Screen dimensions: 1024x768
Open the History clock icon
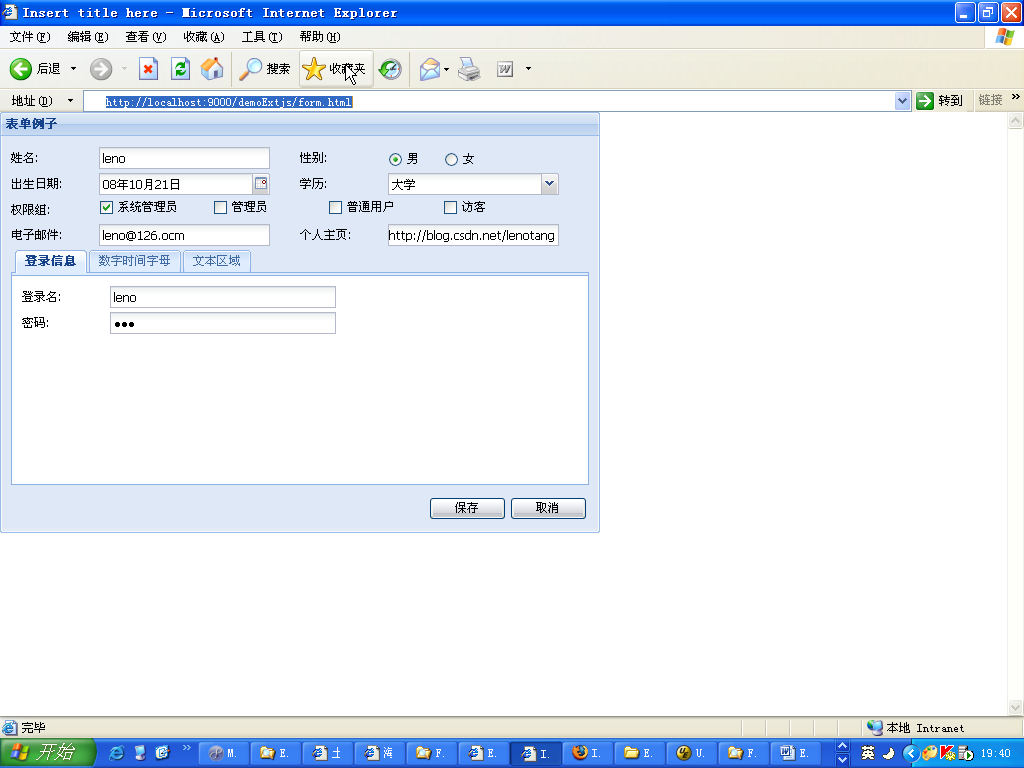(391, 69)
